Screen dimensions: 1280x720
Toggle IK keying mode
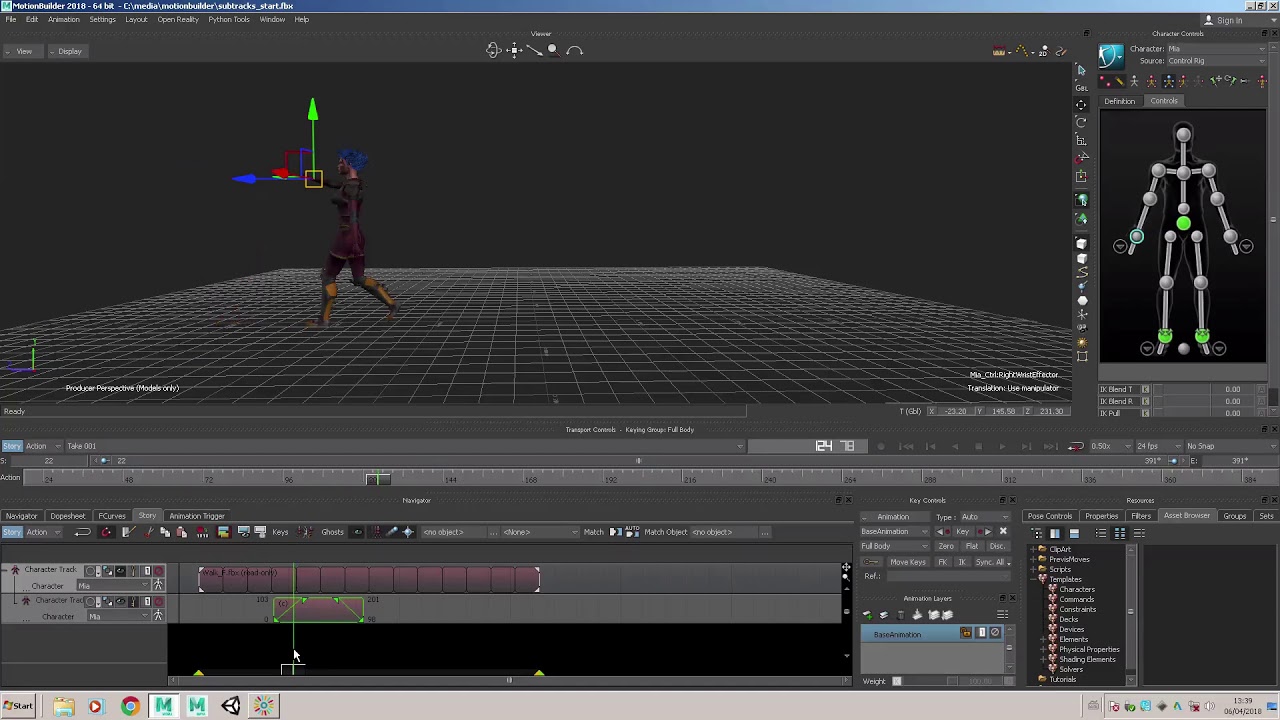(961, 562)
